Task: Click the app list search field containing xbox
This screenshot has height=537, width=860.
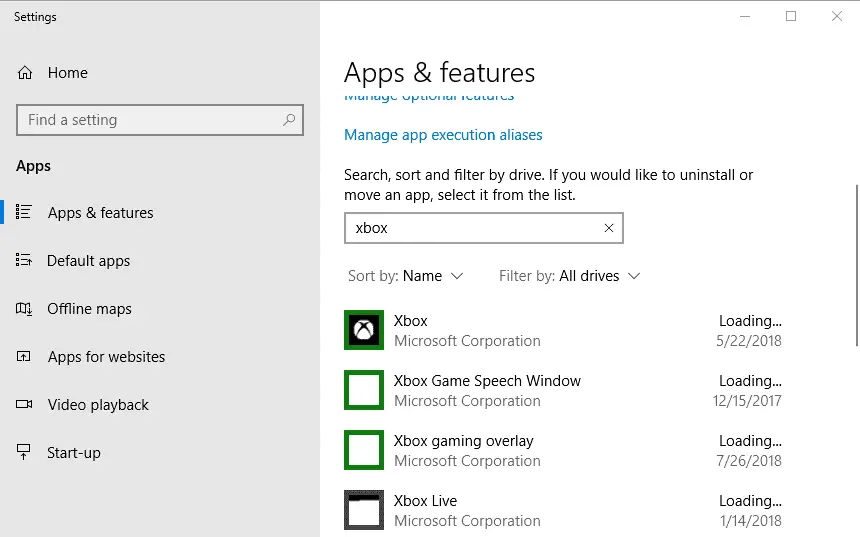Action: coord(484,228)
